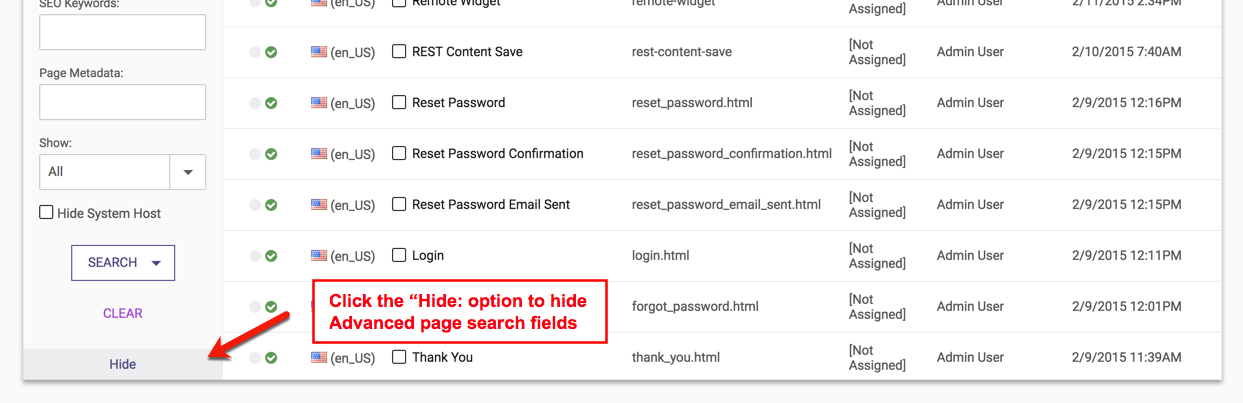The height and width of the screenshot is (403, 1243).
Task: Click US flag icon in Thank You row
Action: [319, 358]
